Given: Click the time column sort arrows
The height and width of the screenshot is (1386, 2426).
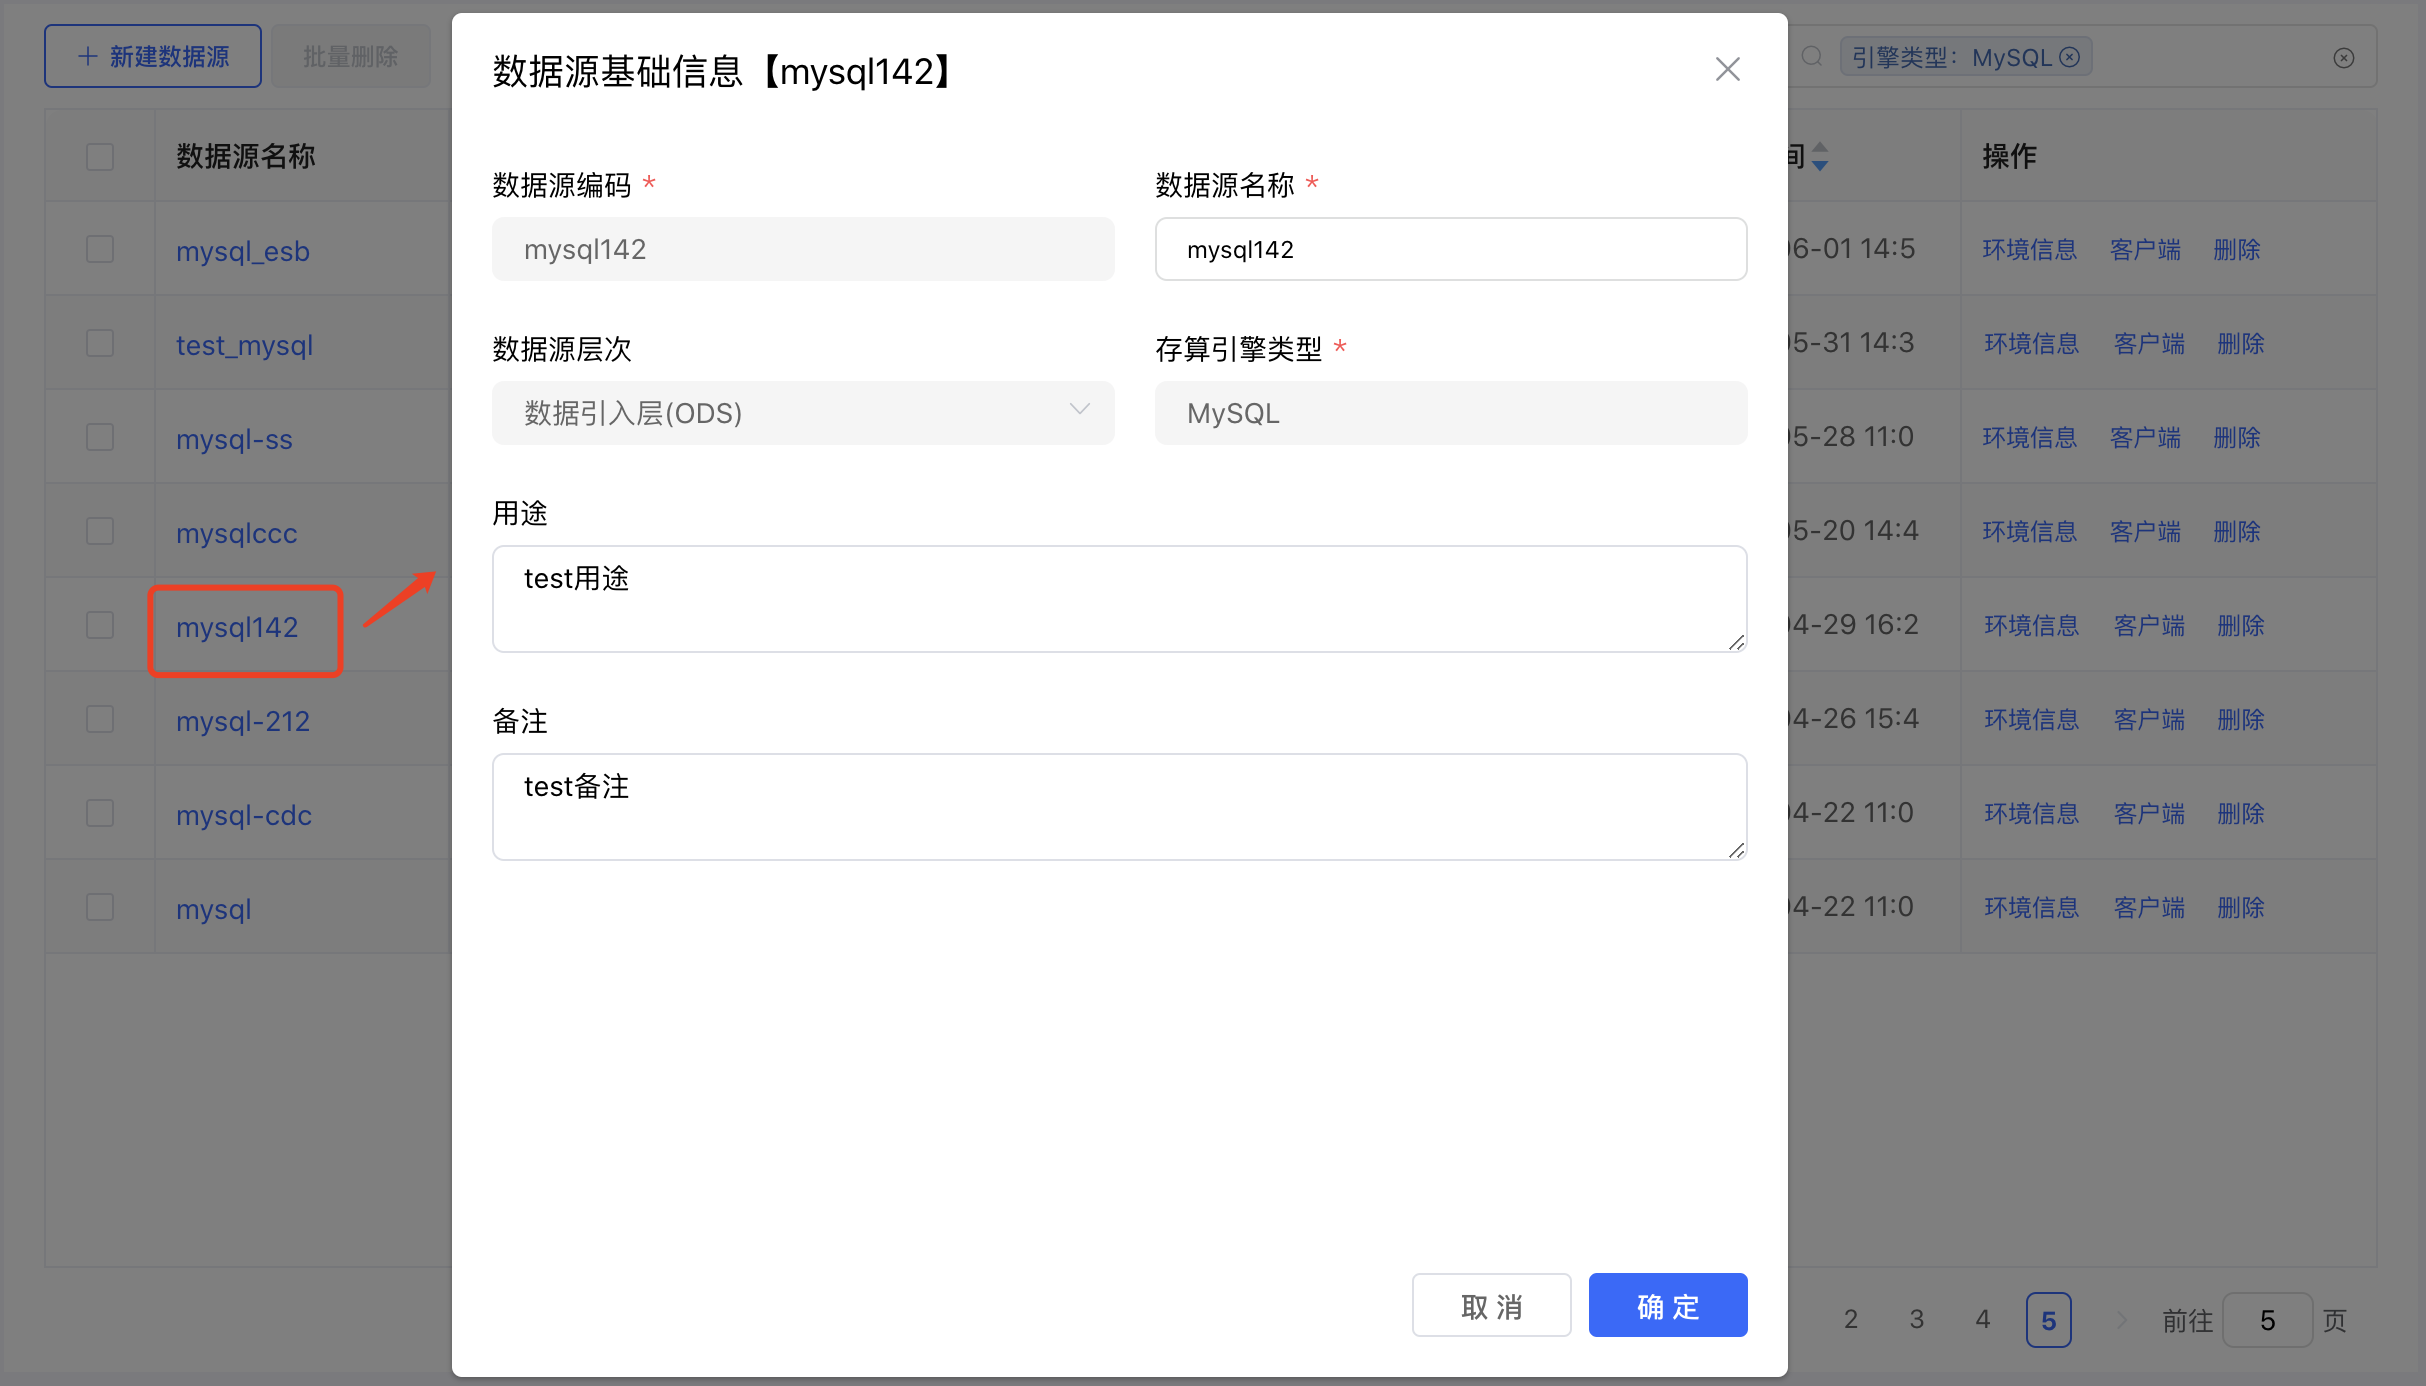Looking at the screenshot, I should tap(1820, 156).
